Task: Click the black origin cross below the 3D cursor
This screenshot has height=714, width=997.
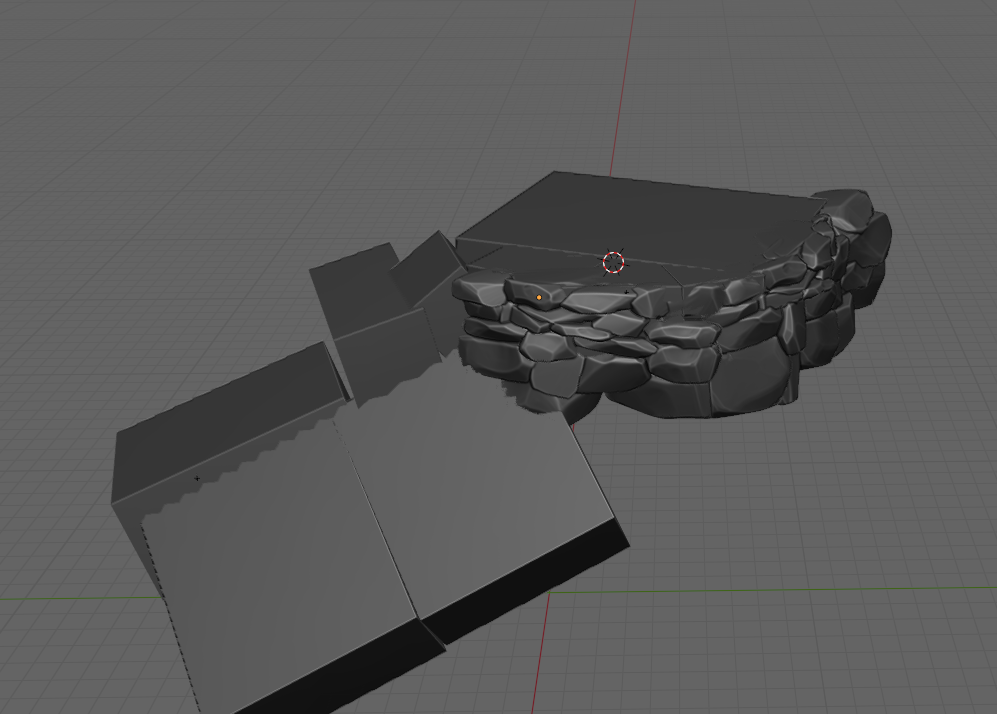Action: [627, 291]
